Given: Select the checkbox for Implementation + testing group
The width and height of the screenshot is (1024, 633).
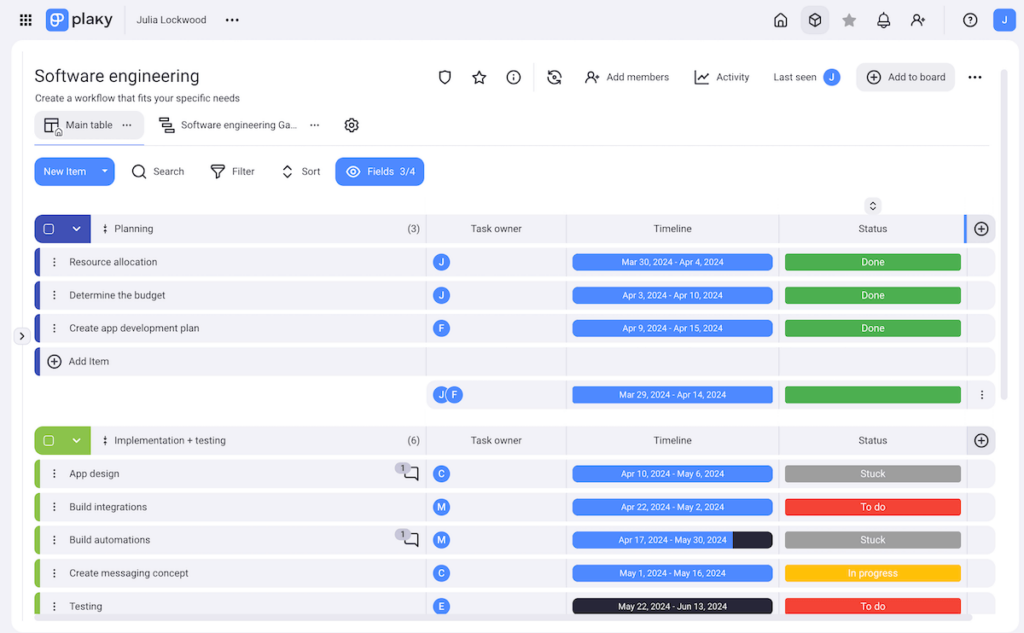Looking at the screenshot, I should pos(48,440).
